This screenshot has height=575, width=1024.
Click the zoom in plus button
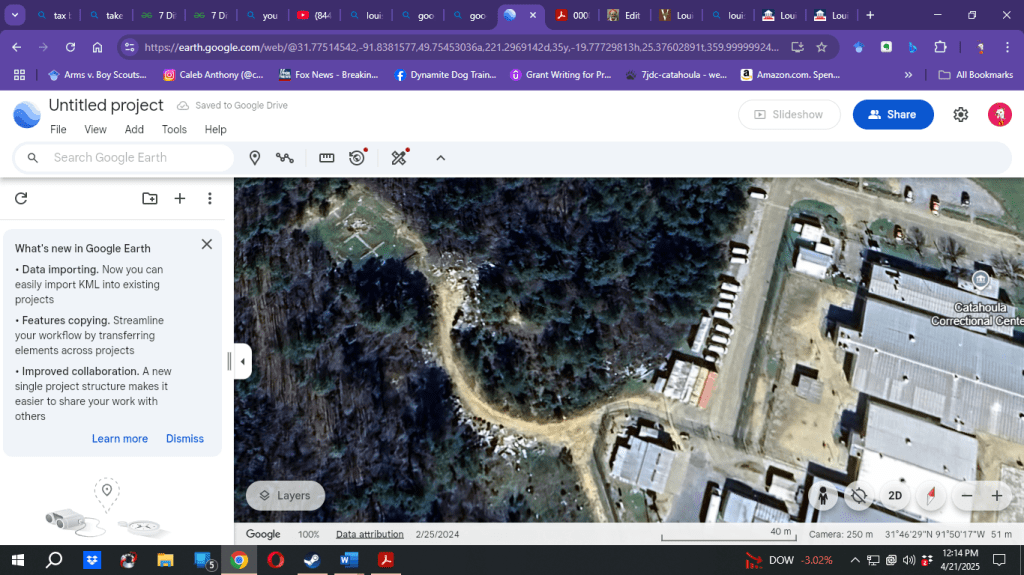[x=997, y=495]
